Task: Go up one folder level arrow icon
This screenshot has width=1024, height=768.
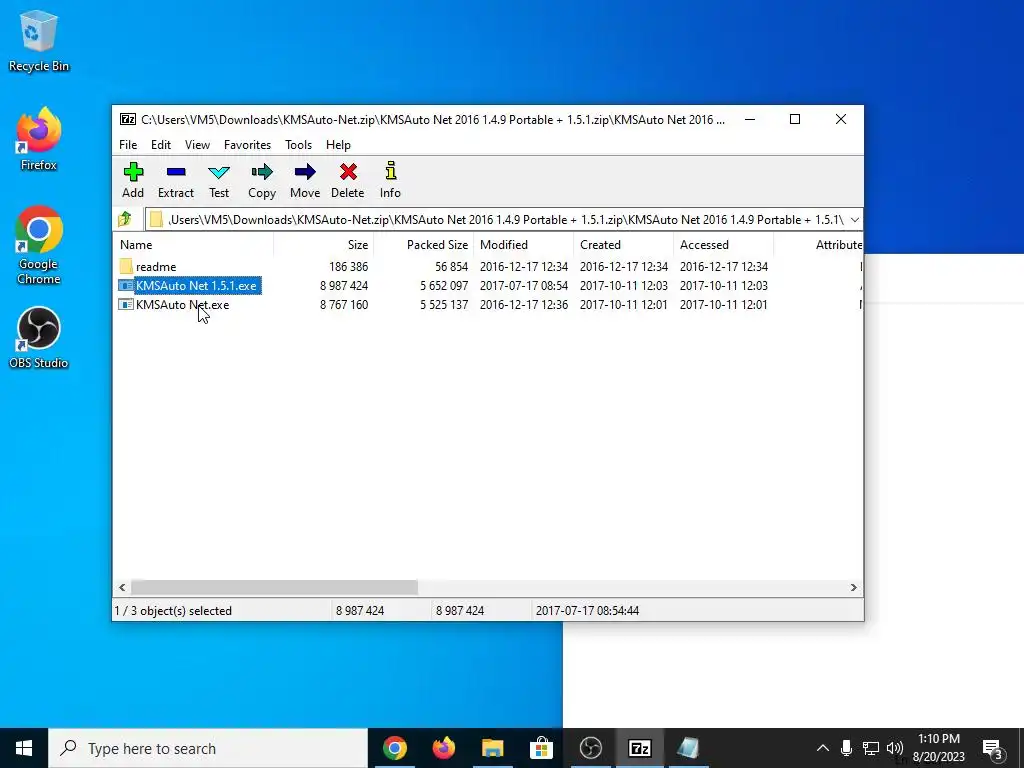Action: pos(125,219)
